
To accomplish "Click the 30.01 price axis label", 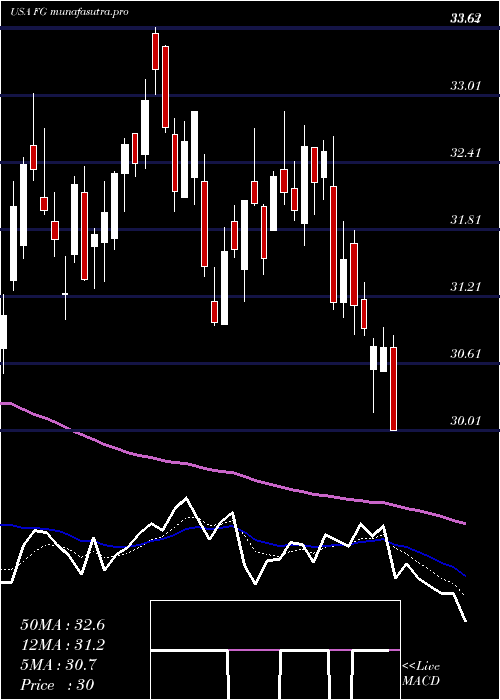I will pos(465,421).
